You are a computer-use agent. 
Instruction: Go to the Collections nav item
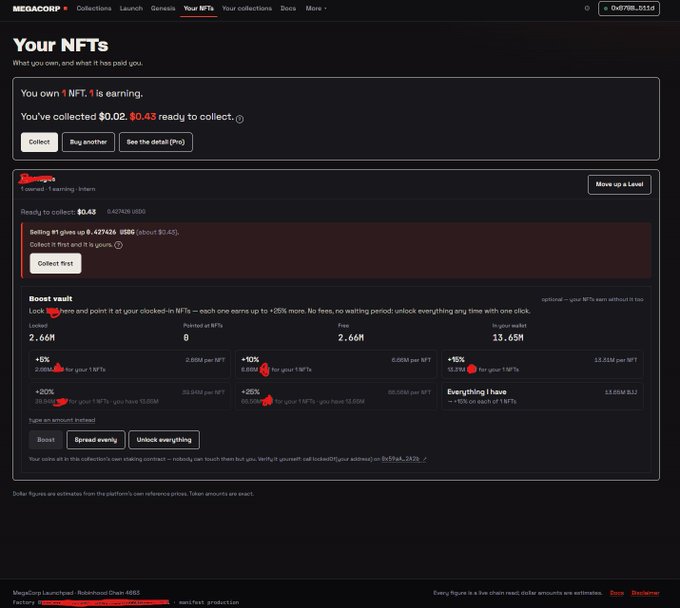tap(94, 8)
